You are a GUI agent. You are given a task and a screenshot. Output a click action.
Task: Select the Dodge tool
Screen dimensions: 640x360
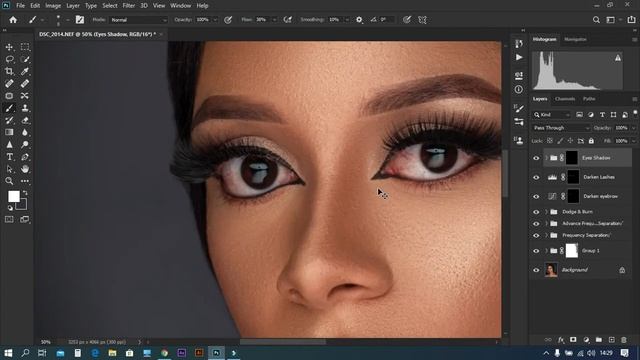click(x=25, y=144)
